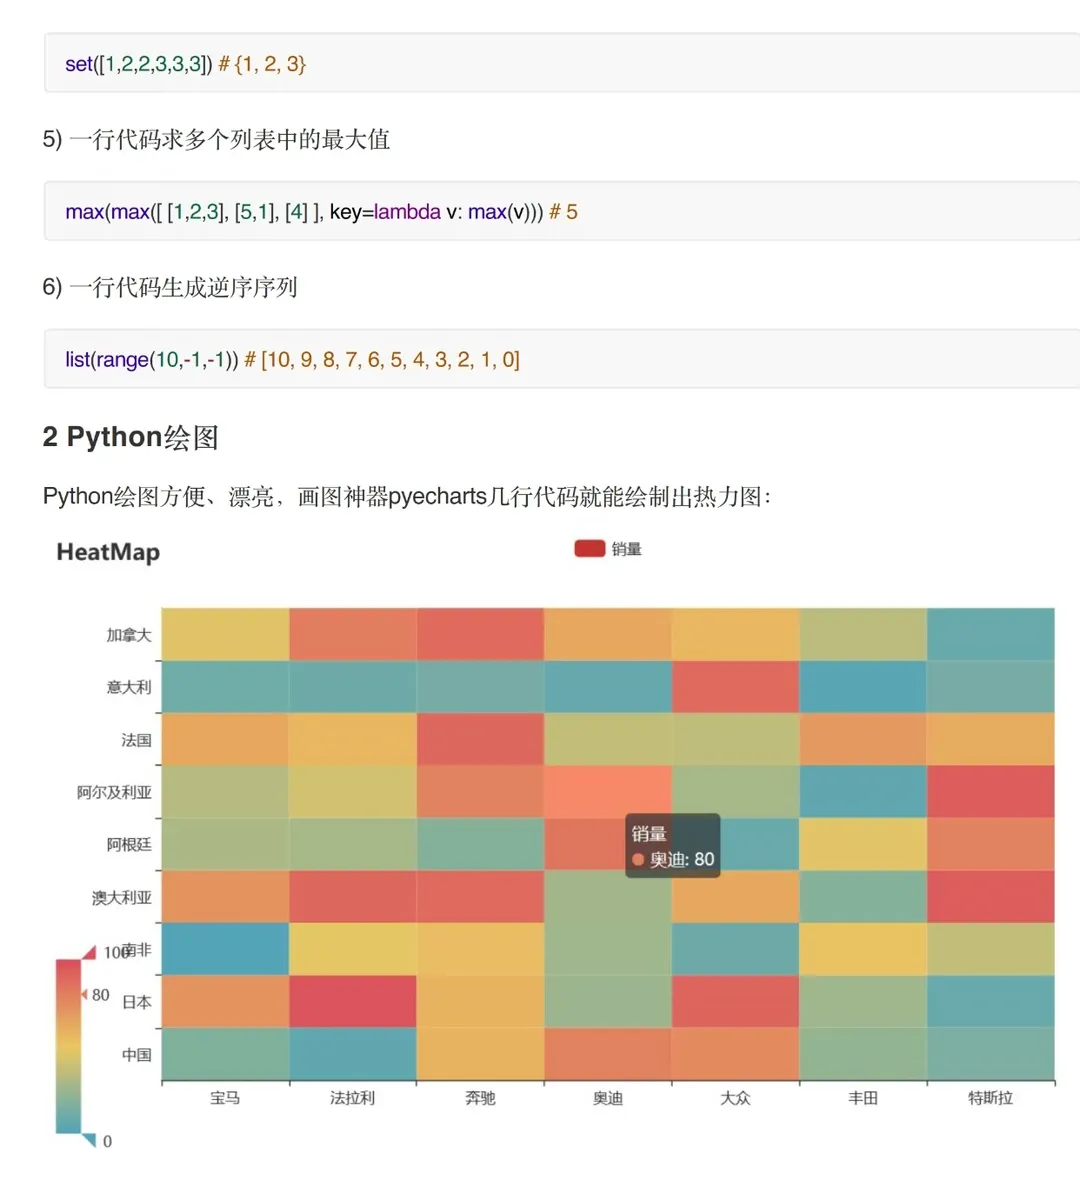Click the heatmap cell for 中国 and 特斯拉

click(x=991, y=1054)
